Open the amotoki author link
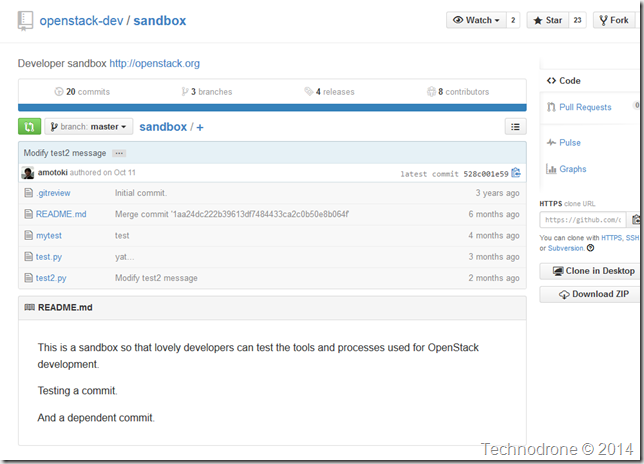 [53, 172]
